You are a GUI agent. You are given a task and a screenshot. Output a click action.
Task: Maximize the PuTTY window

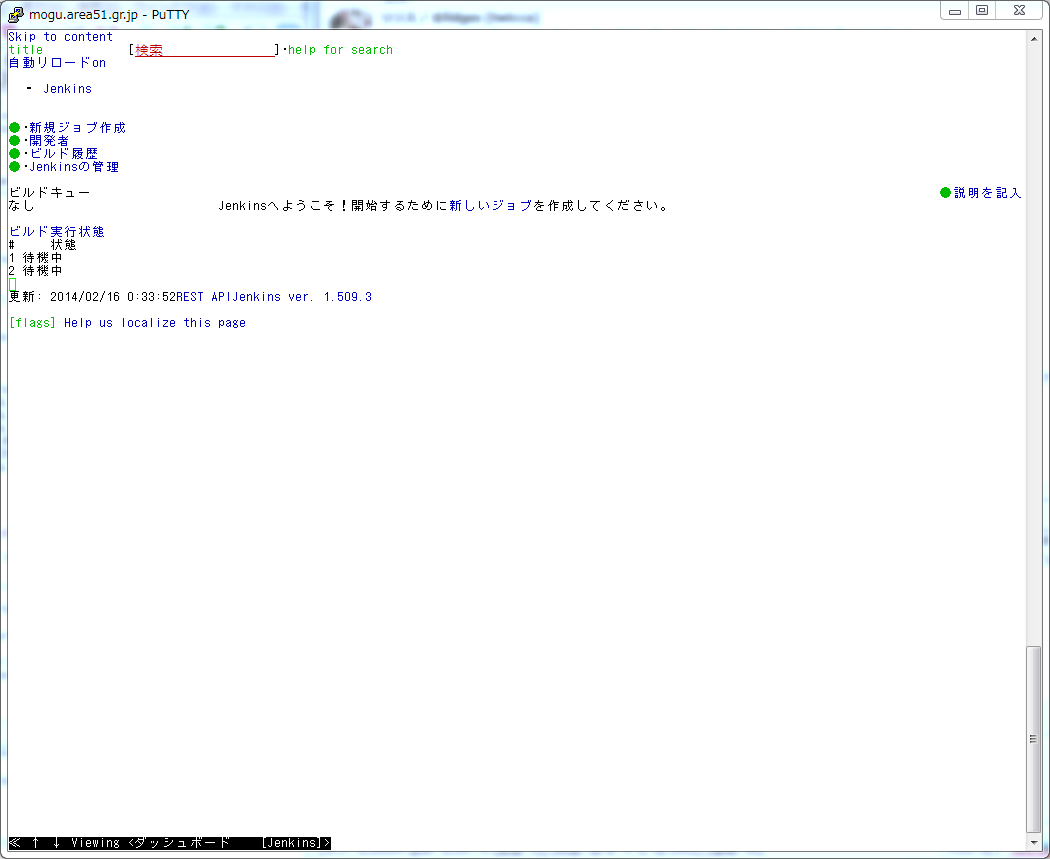982,11
